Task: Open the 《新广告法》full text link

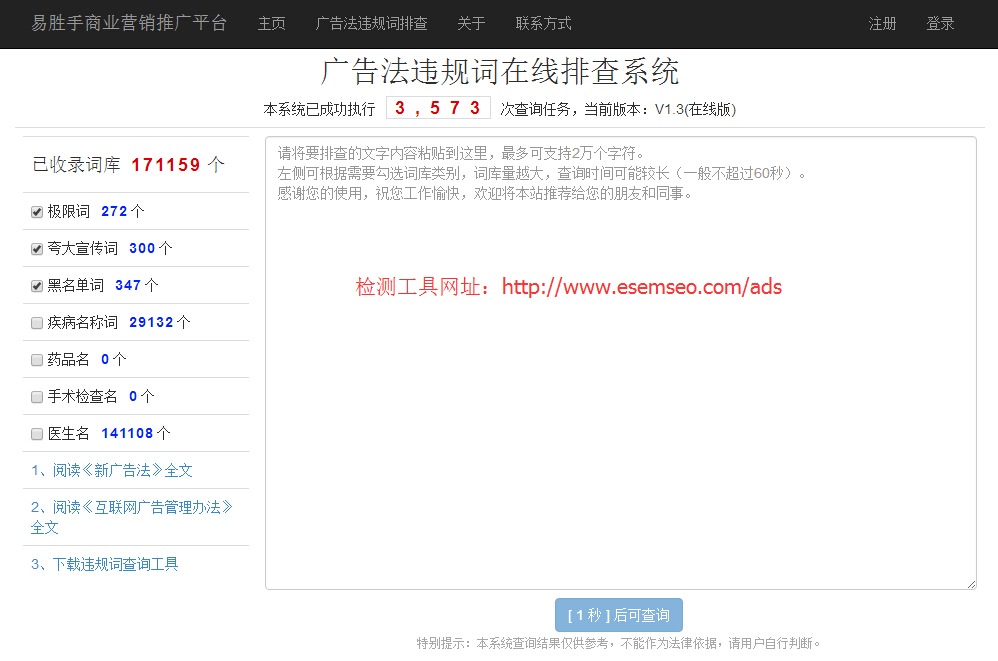Action: (x=113, y=469)
